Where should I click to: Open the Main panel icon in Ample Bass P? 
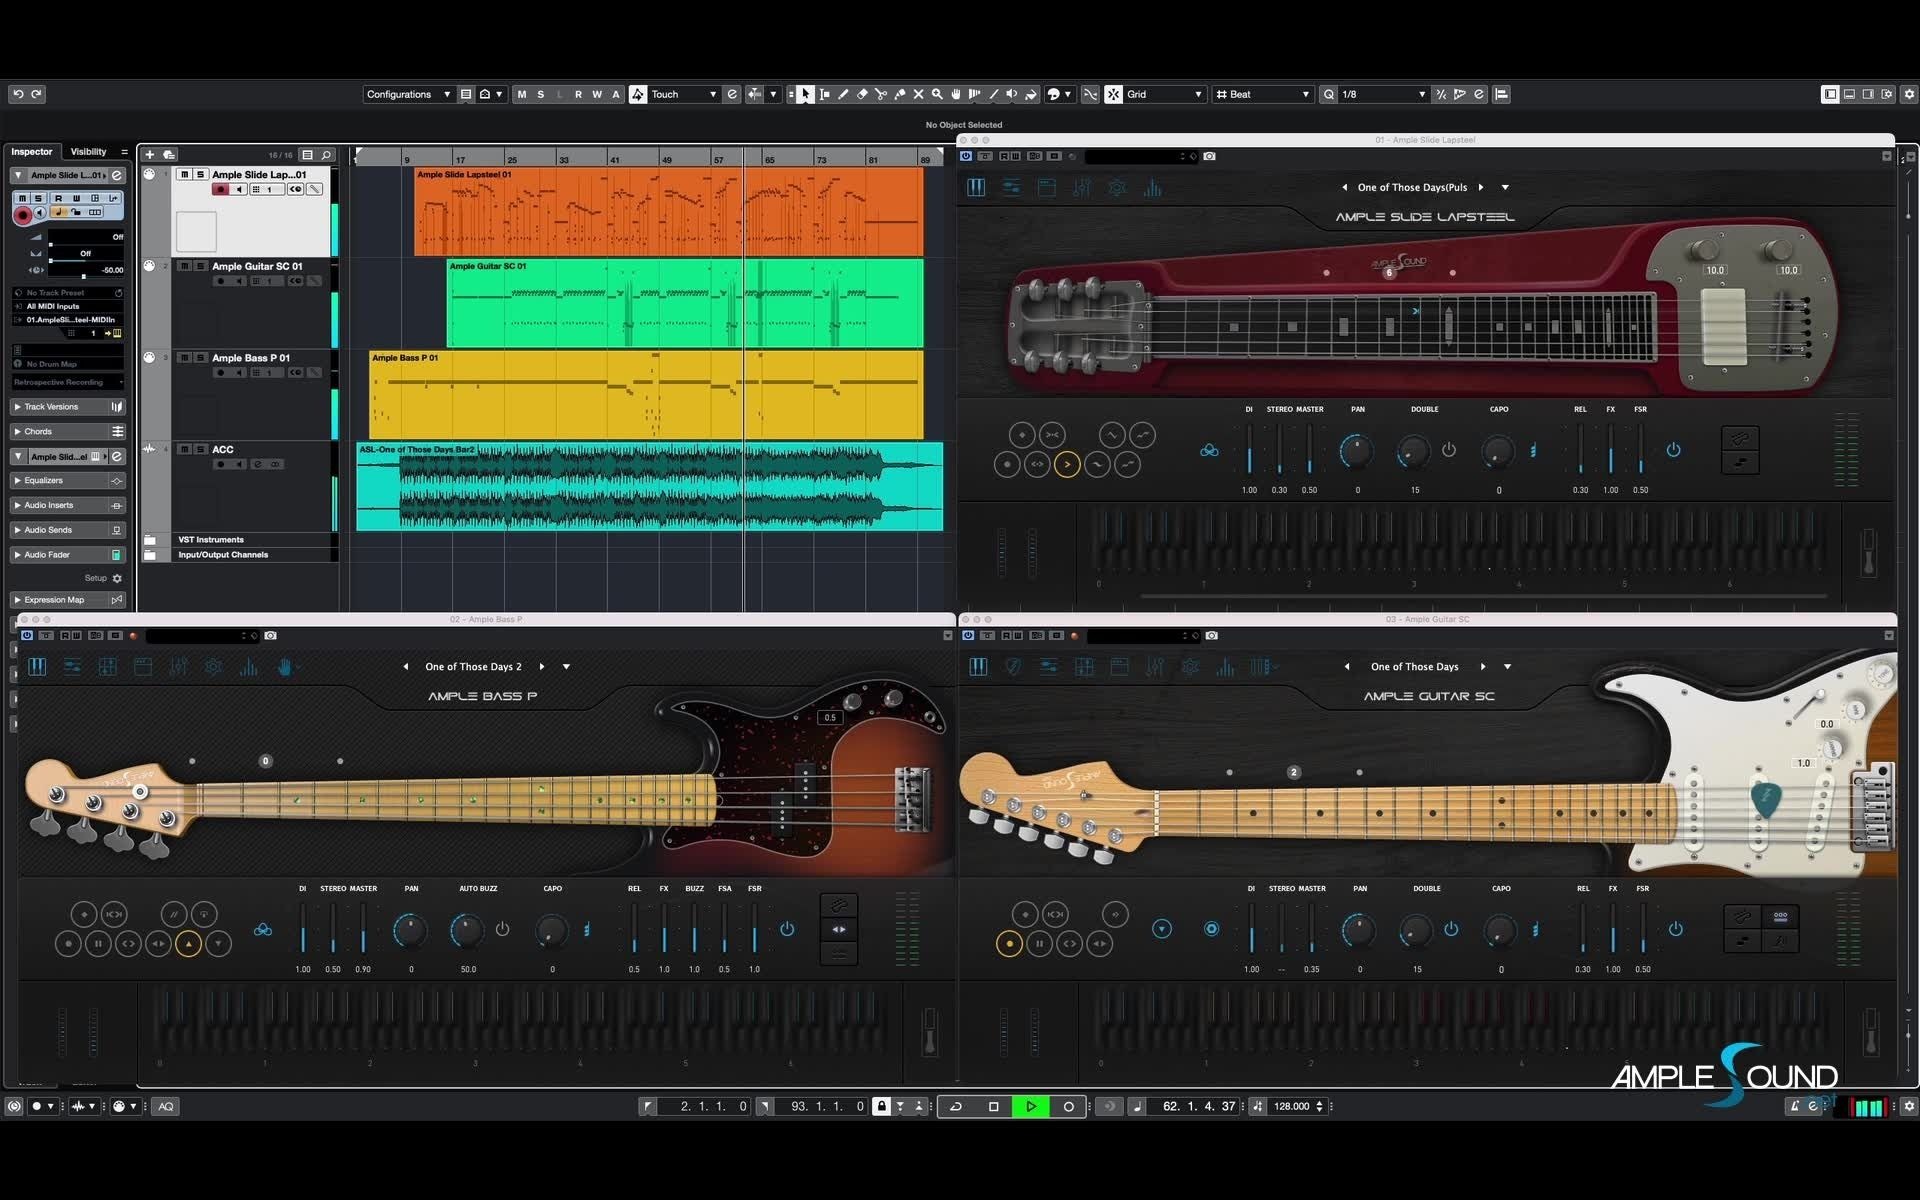(x=37, y=666)
